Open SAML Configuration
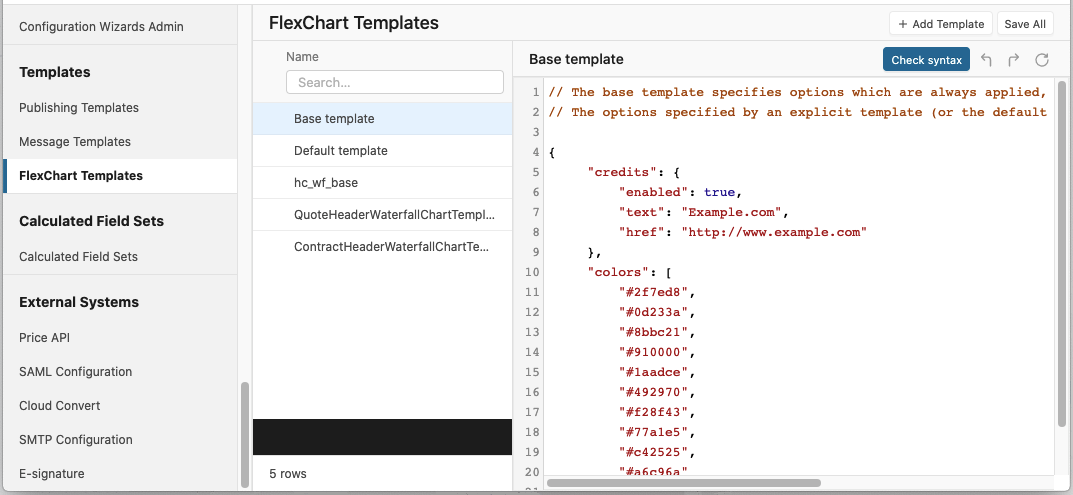Viewport: 1073px width, 495px height. coord(75,372)
